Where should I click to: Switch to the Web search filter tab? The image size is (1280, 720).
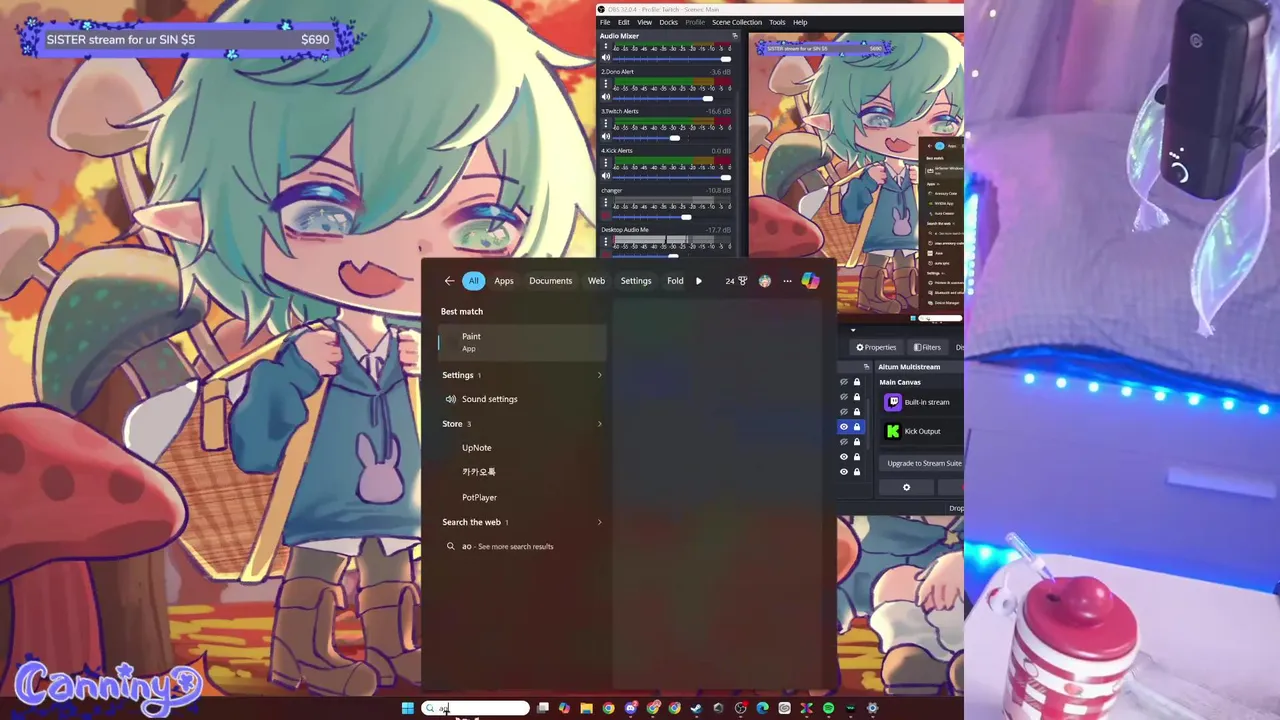(596, 281)
